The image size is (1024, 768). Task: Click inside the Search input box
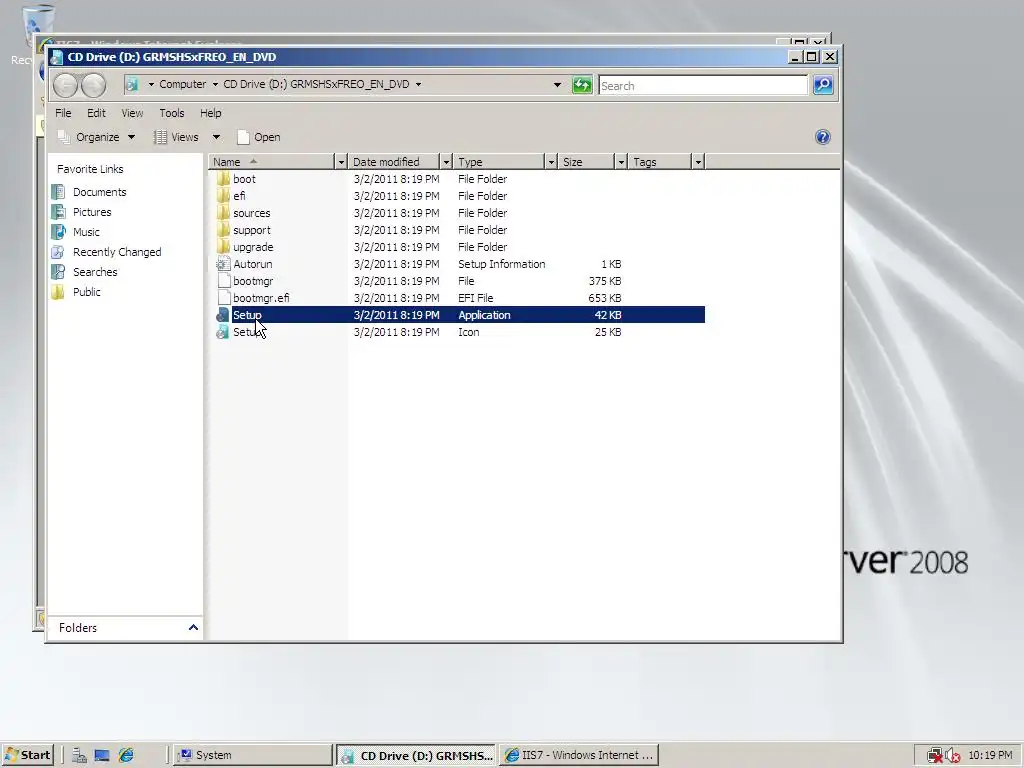(703, 86)
